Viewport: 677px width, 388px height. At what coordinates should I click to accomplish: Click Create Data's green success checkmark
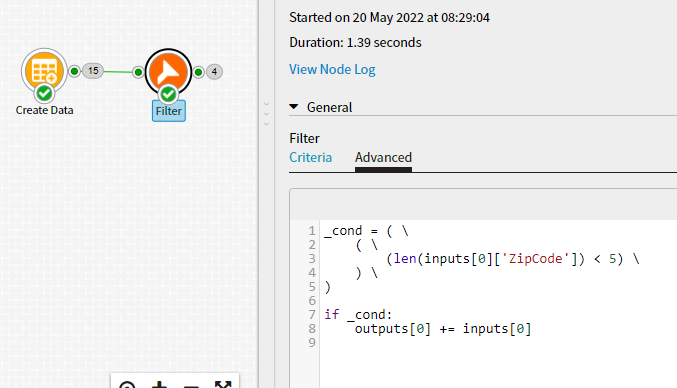(x=44, y=94)
